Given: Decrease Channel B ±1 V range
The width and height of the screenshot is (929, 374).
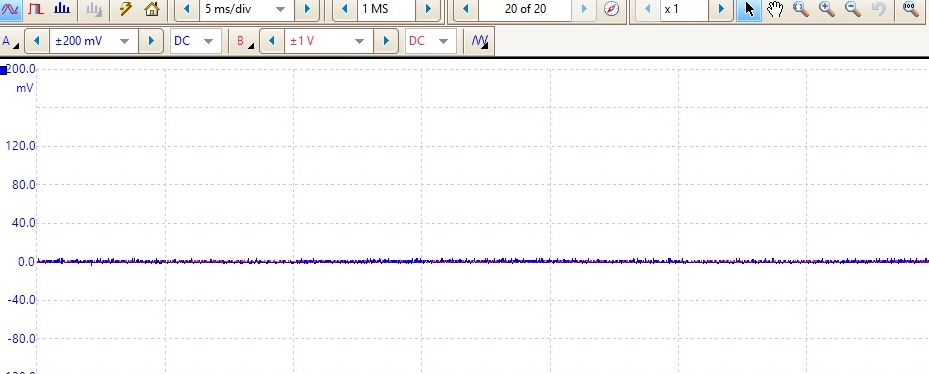Looking at the screenshot, I should (272, 41).
